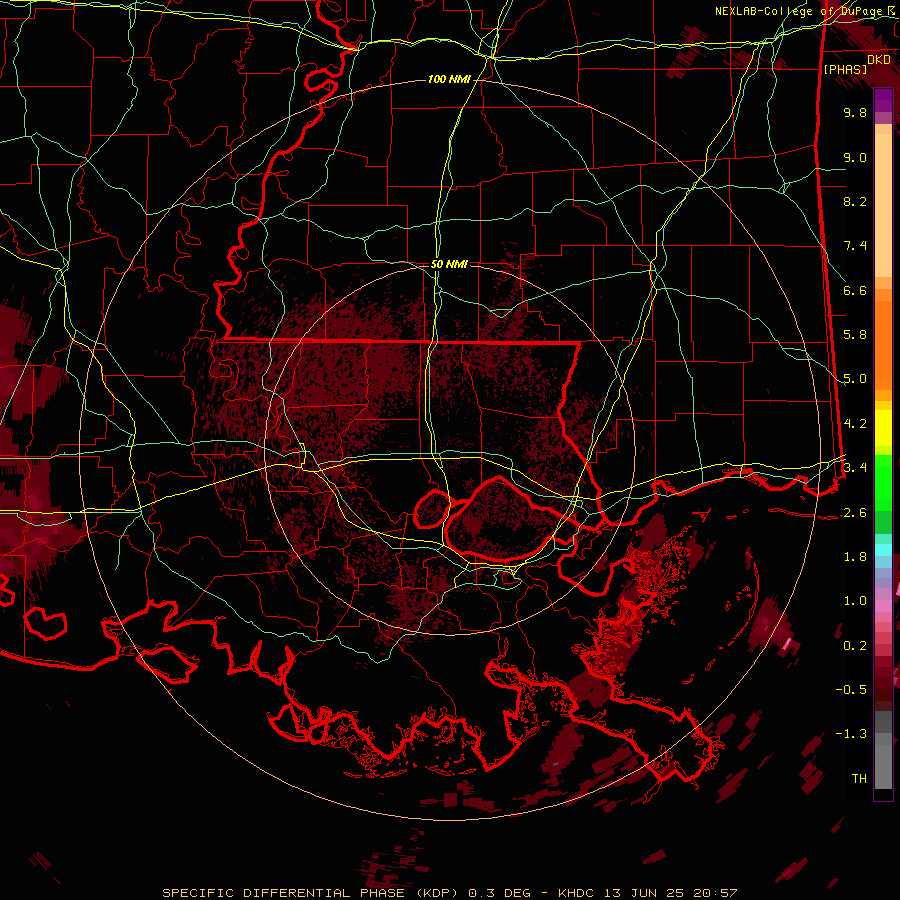The image size is (900, 900).
Task: Click the -0.5 value on the scale
Action: tap(851, 690)
